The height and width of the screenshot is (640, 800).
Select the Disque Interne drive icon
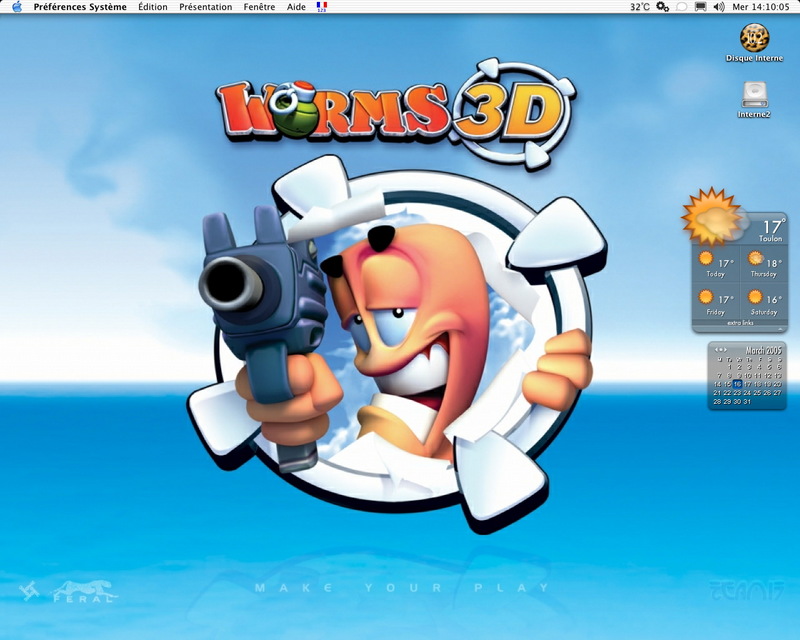[x=754, y=37]
